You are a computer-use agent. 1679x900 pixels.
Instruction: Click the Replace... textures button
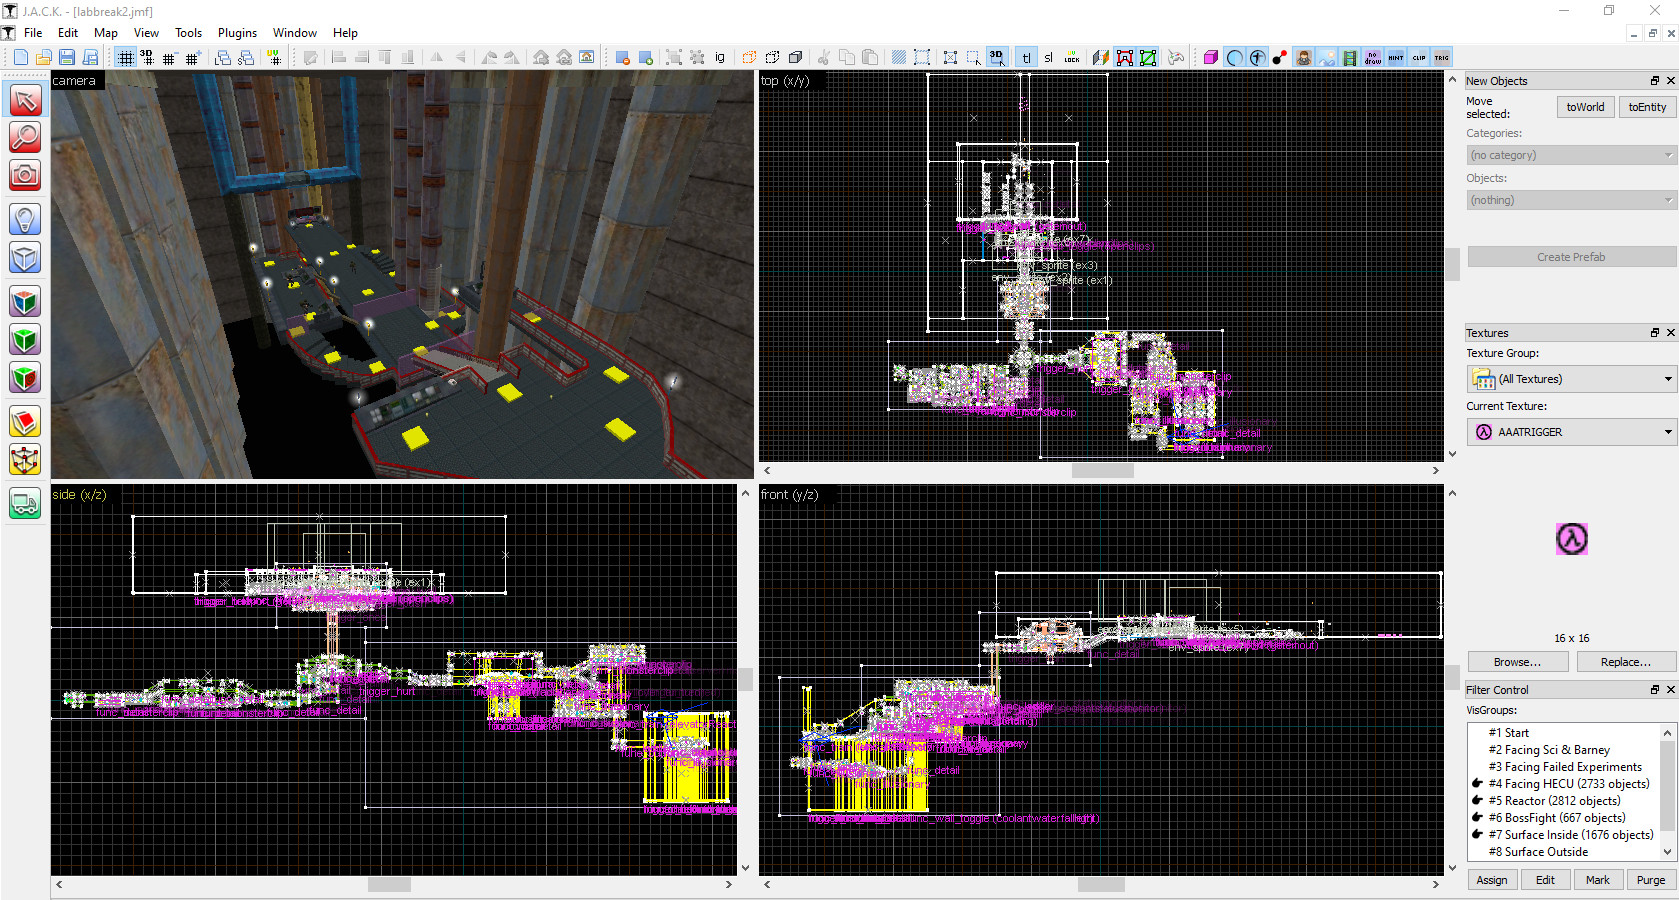pos(1626,662)
